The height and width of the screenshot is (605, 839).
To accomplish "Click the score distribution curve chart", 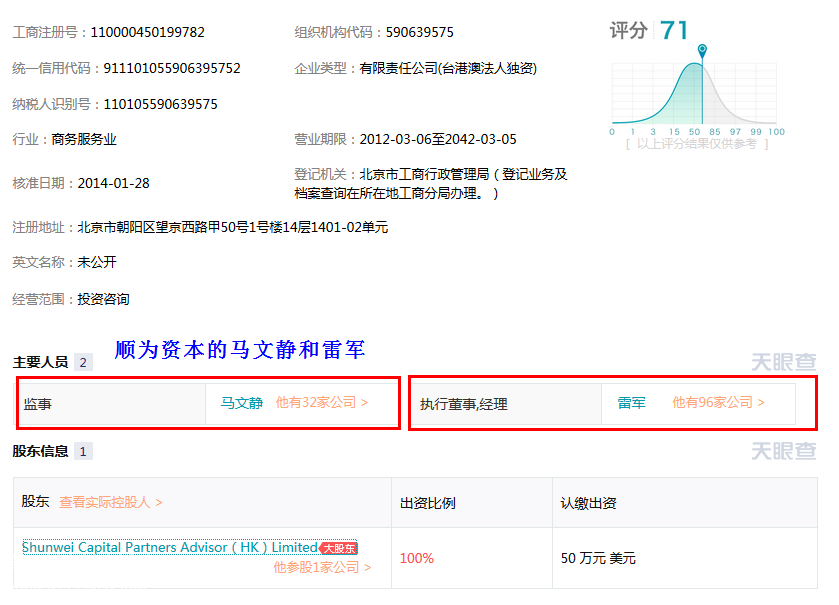I will click(694, 94).
